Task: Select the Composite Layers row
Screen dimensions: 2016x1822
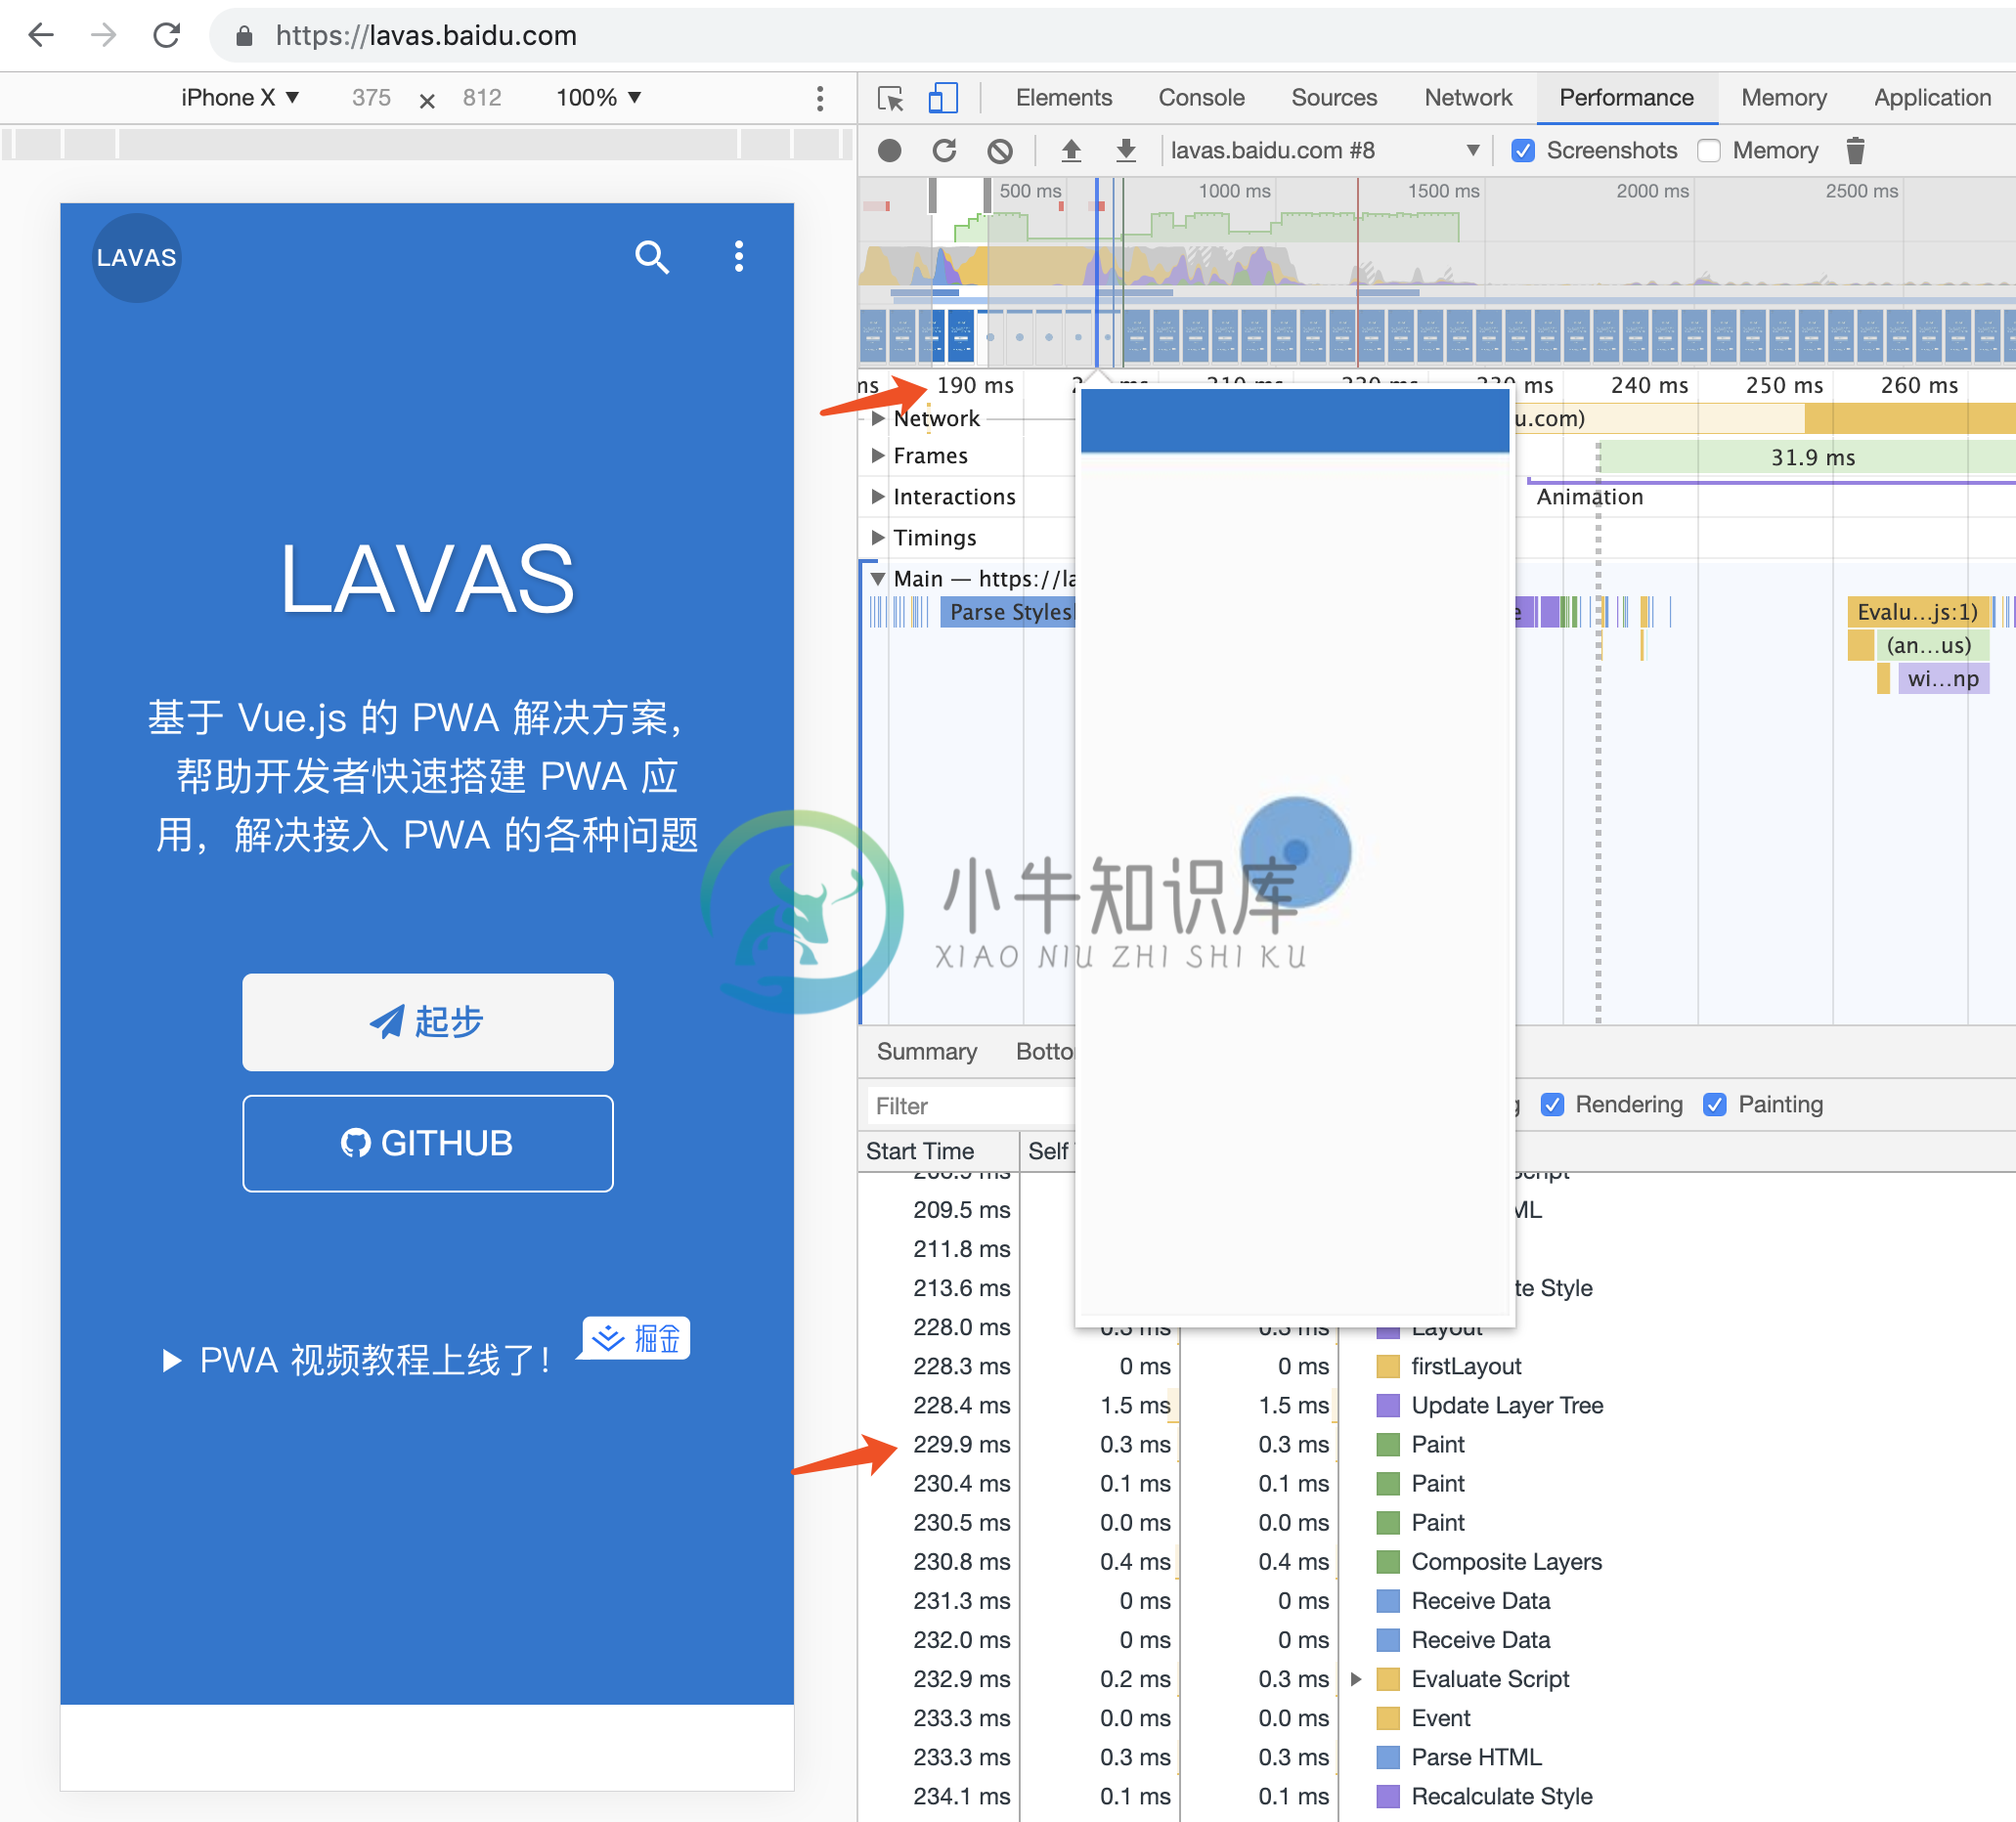Action: (x=1436, y=1561)
